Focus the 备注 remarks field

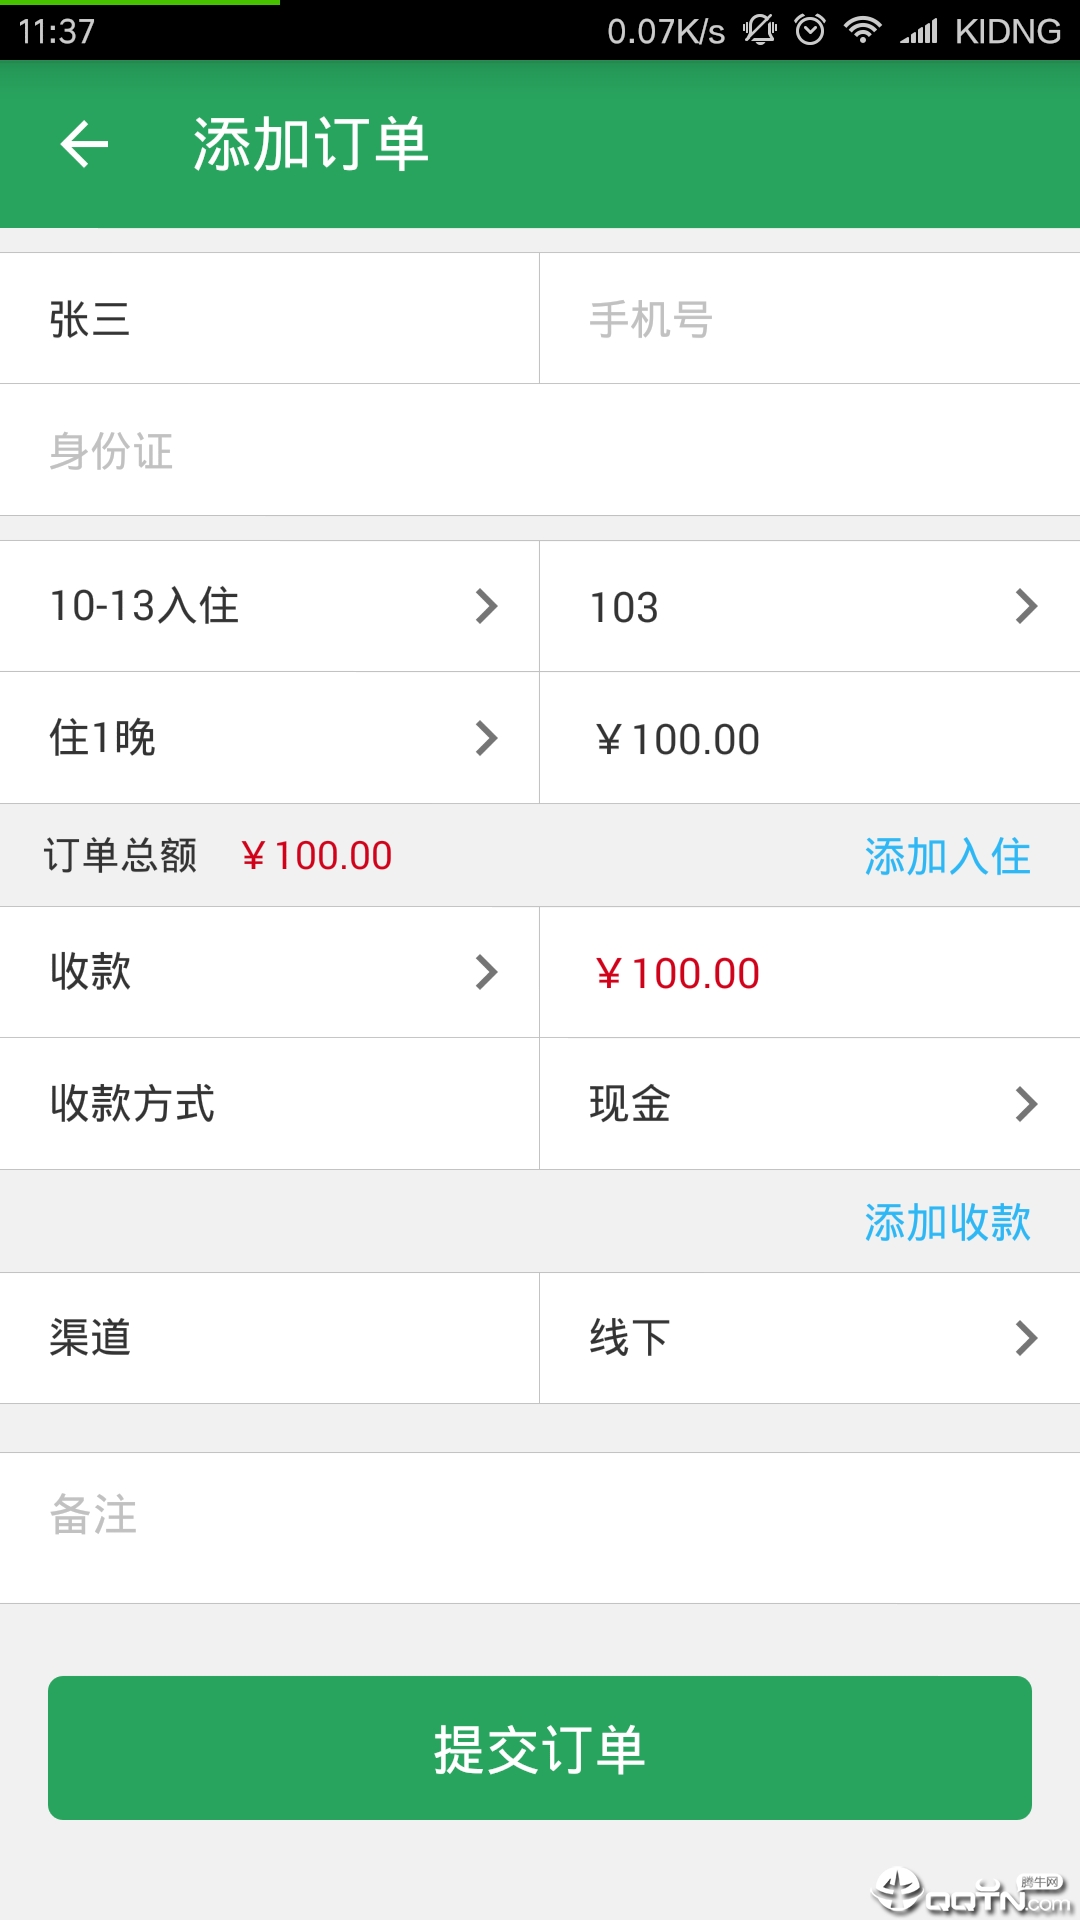pyautogui.click(x=540, y=1528)
